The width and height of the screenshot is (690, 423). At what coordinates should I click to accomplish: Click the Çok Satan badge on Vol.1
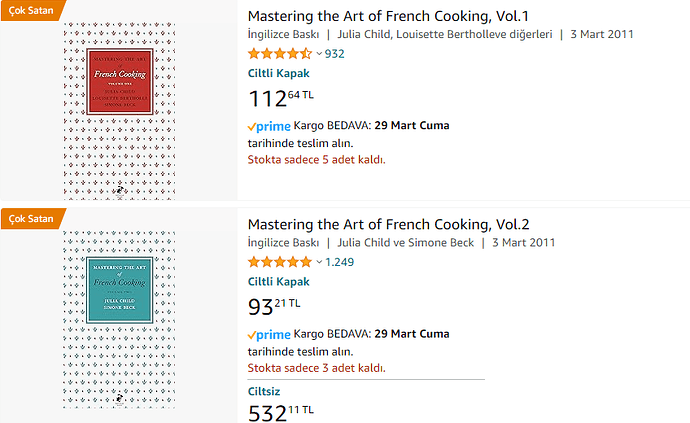(32, 10)
